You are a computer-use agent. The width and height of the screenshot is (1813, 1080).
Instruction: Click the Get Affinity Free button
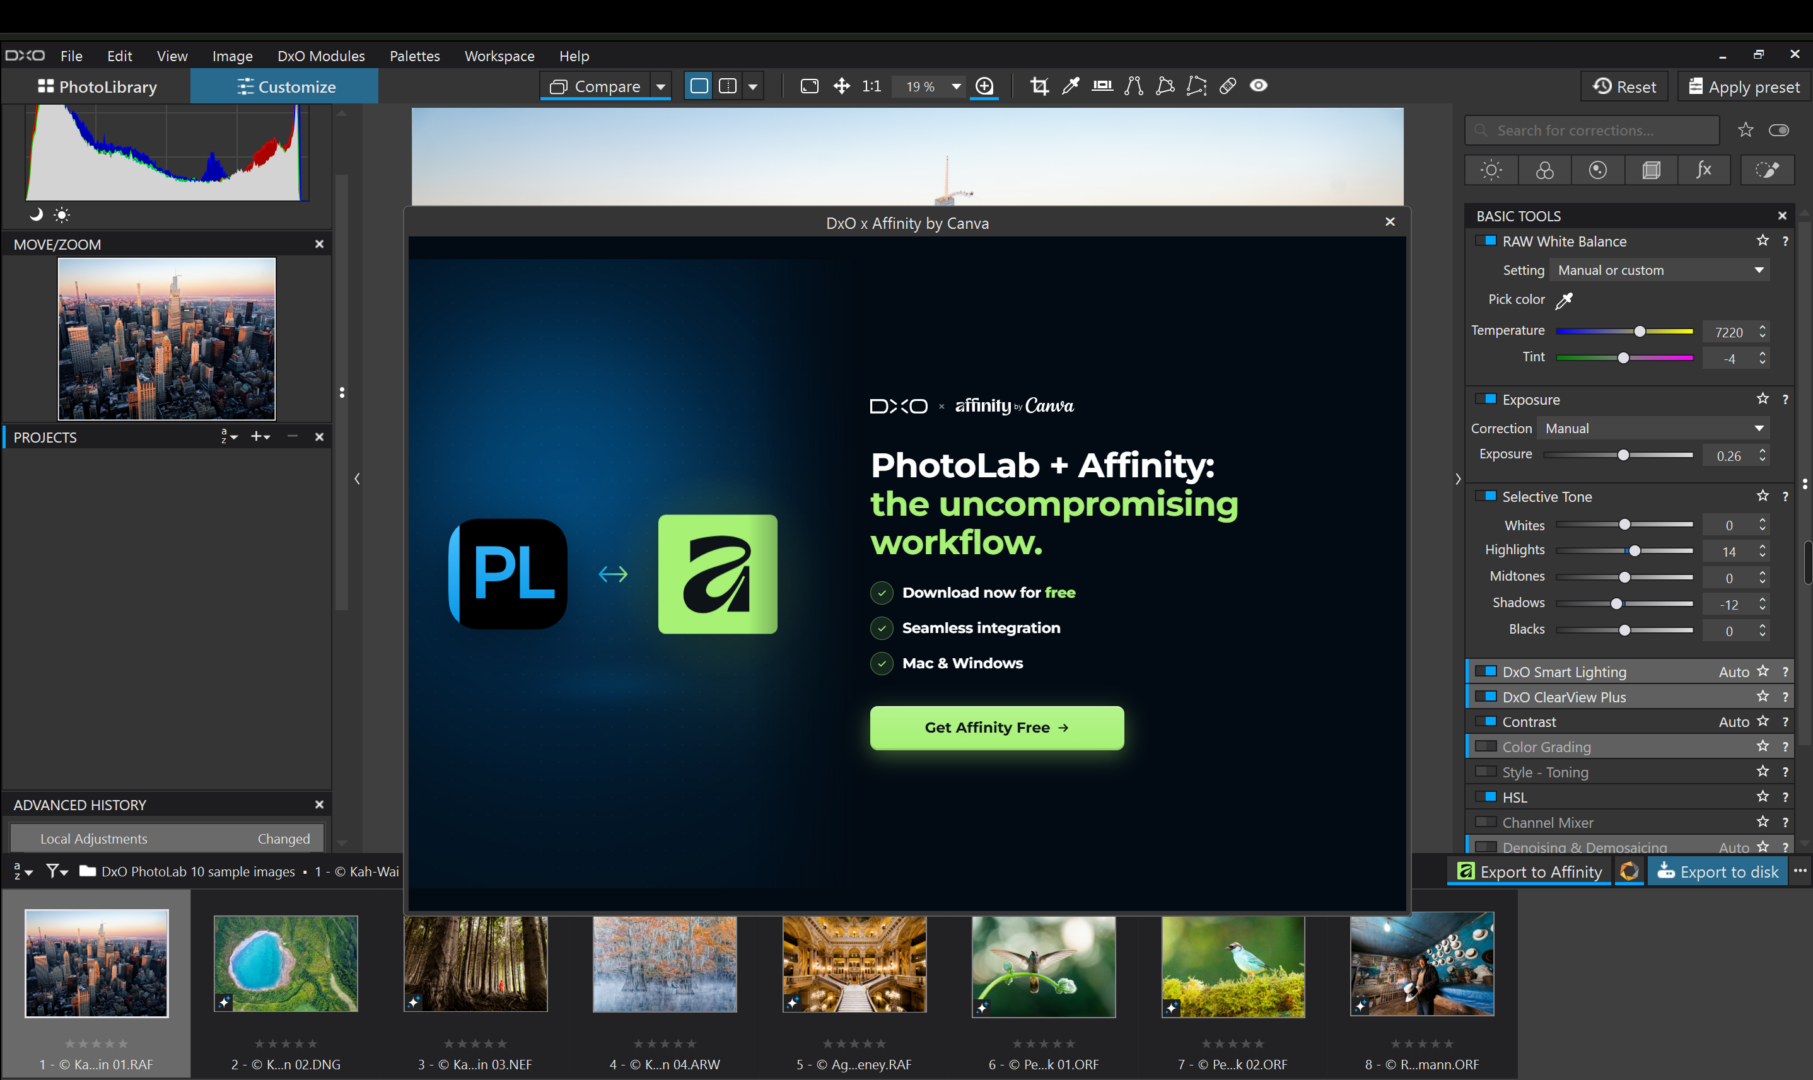coord(997,727)
